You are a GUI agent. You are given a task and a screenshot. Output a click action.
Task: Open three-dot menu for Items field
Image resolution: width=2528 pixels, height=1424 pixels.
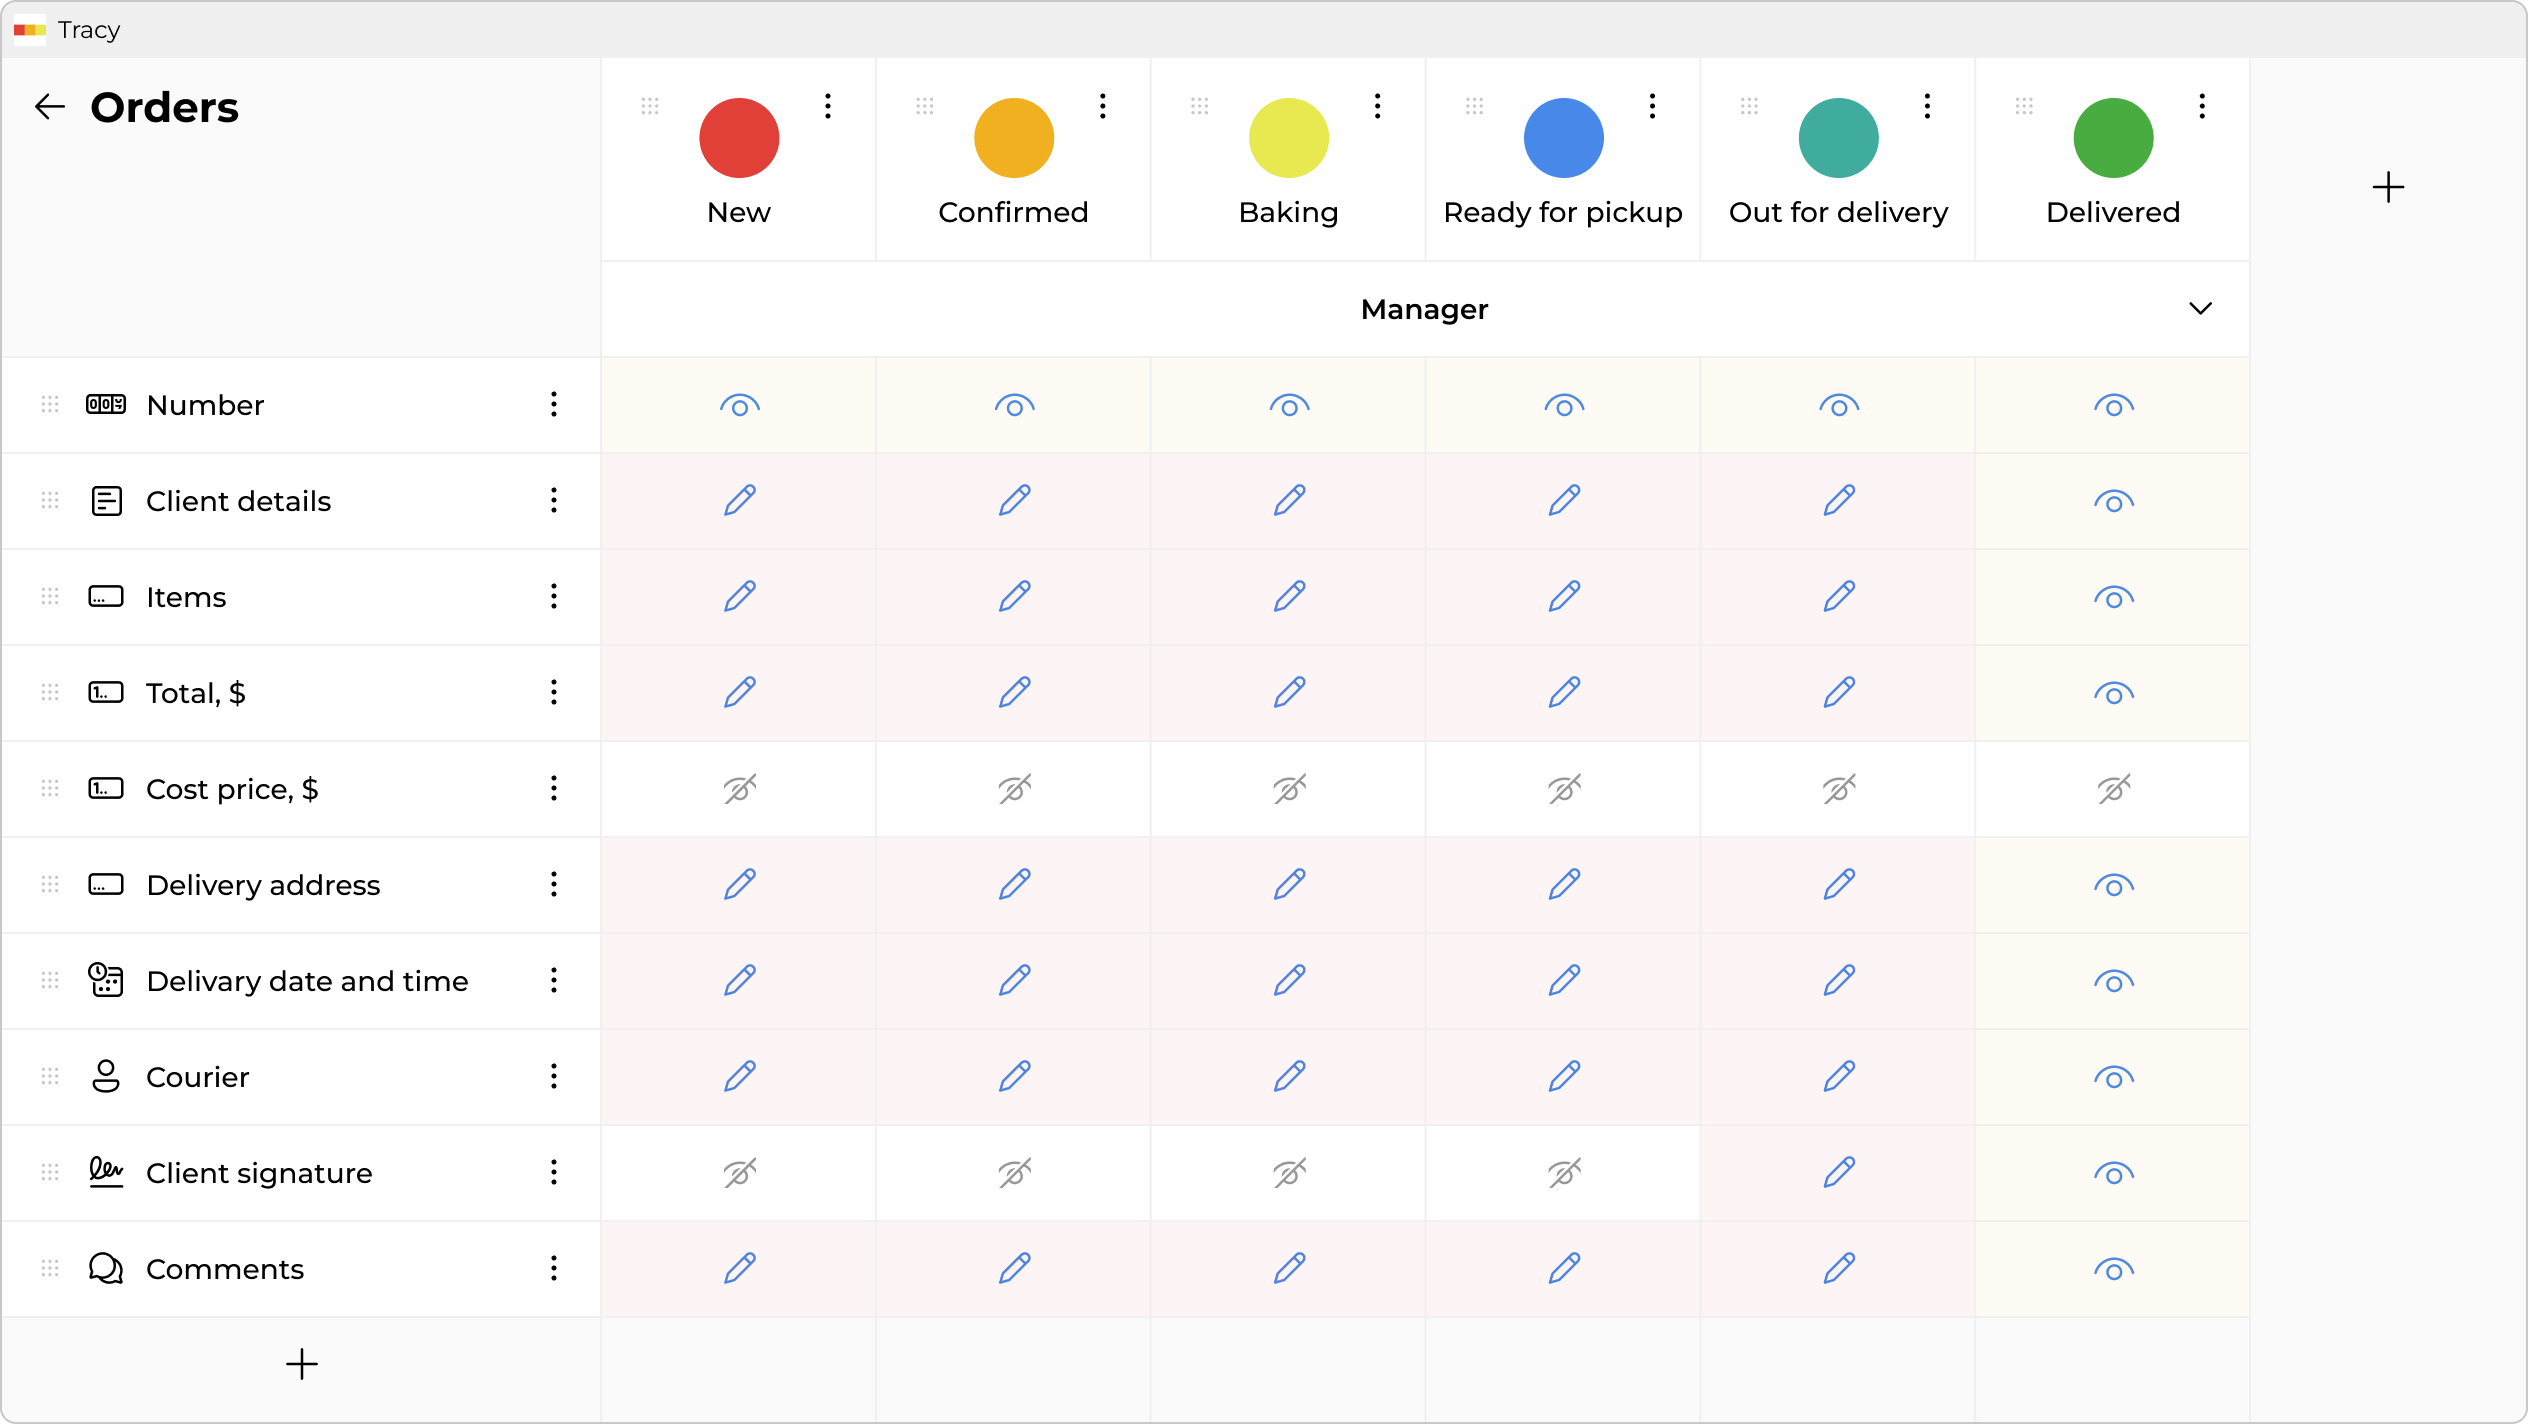[x=553, y=597]
